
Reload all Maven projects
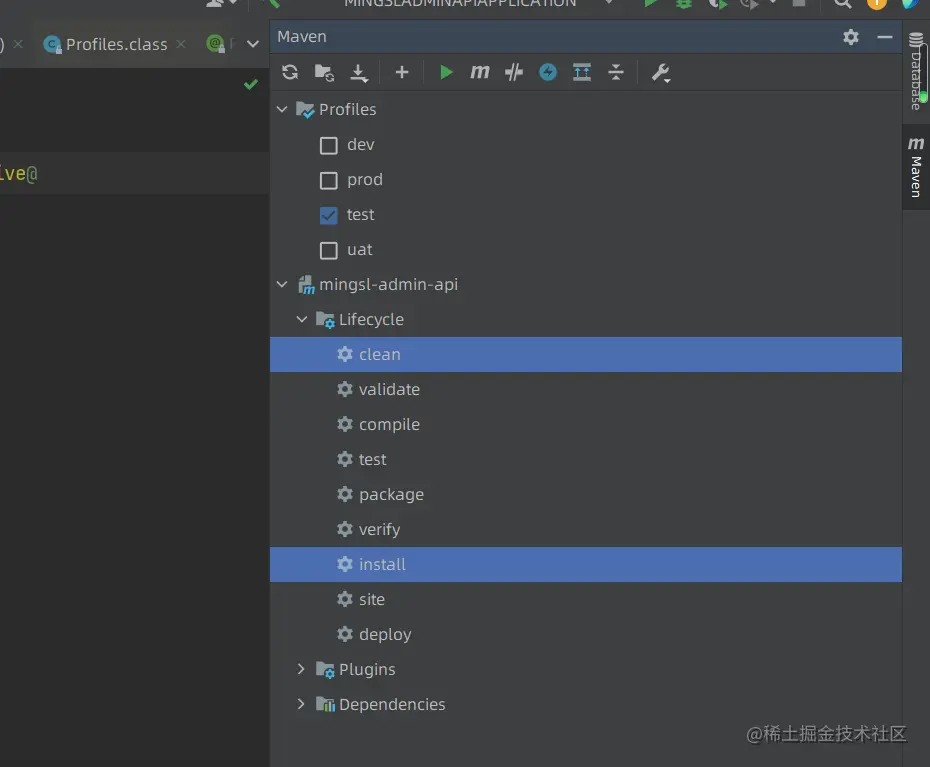[290, 72]
